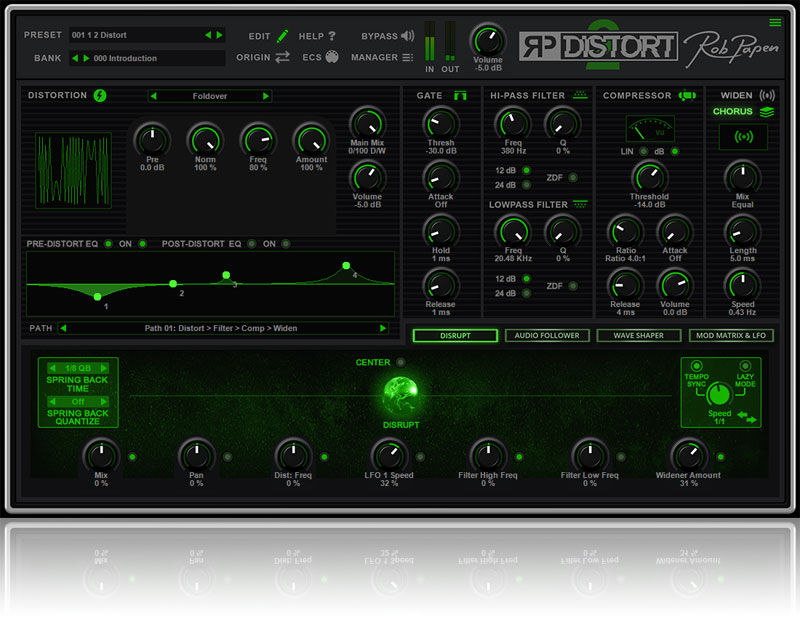Enable the Hi-Pass Filter 24 dB option
Image resolution: width=800 pixels, height=618 pixels.
tap(526, 185)
